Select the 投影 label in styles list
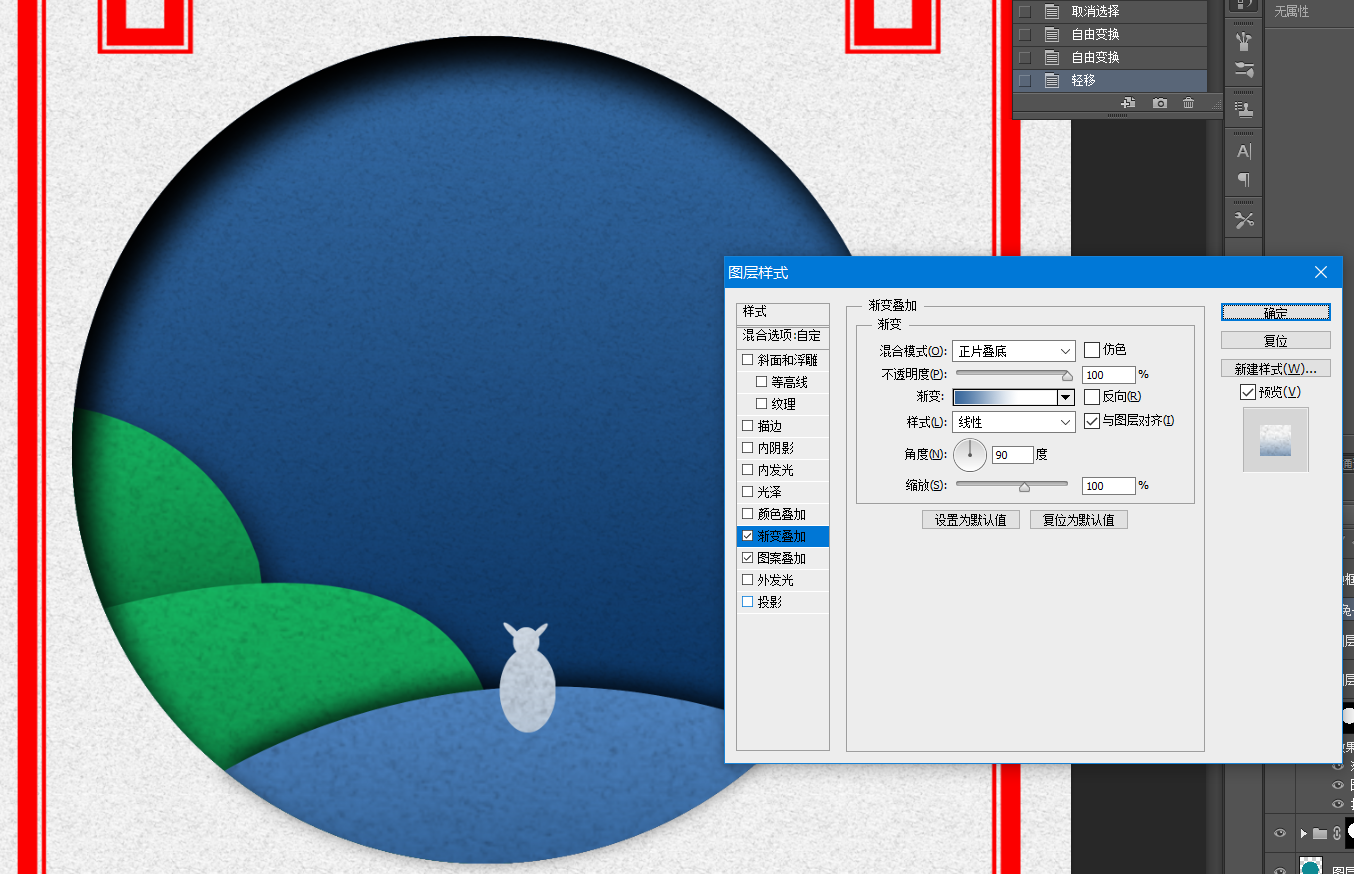The image size is (1354, 874). (x=770, y=602)
